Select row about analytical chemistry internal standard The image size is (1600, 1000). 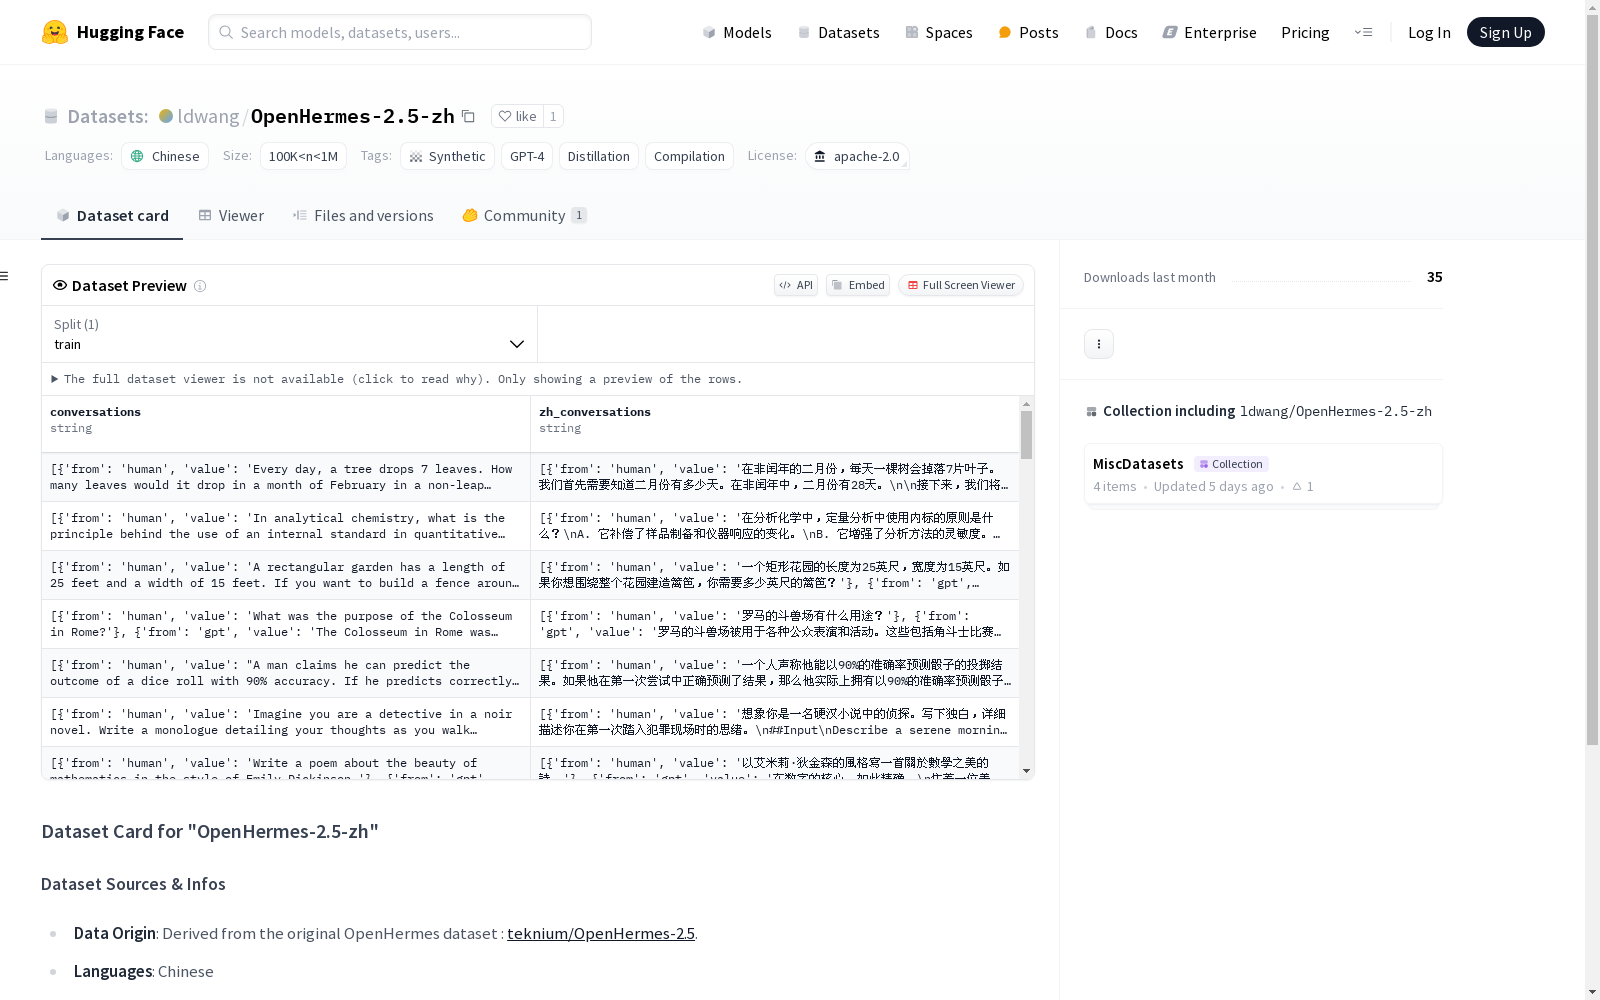530,526
